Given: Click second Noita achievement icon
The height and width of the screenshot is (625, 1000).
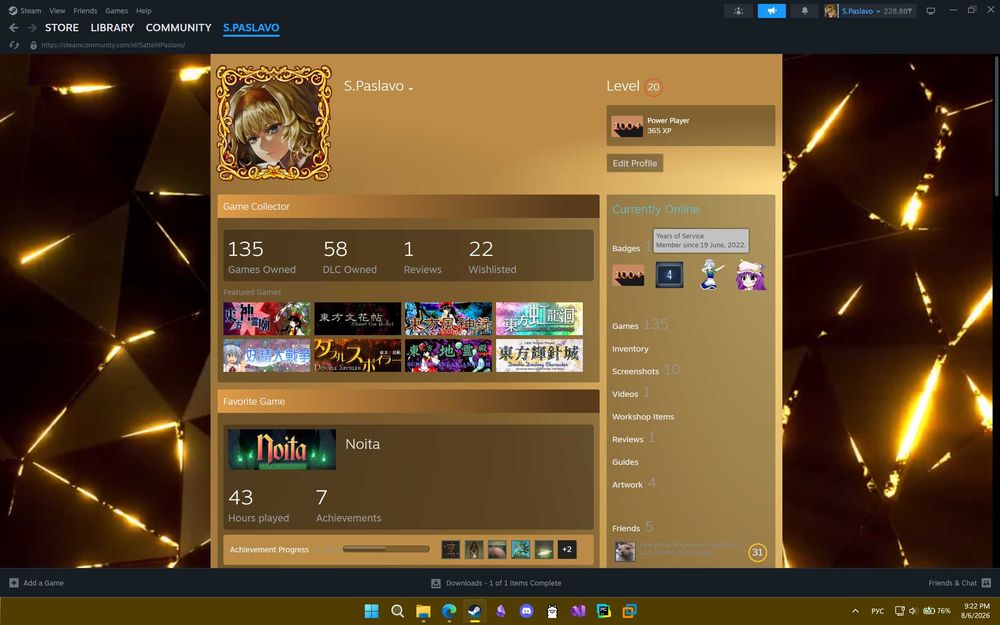Looking at the screenshot, I should (x=474, y=549).
